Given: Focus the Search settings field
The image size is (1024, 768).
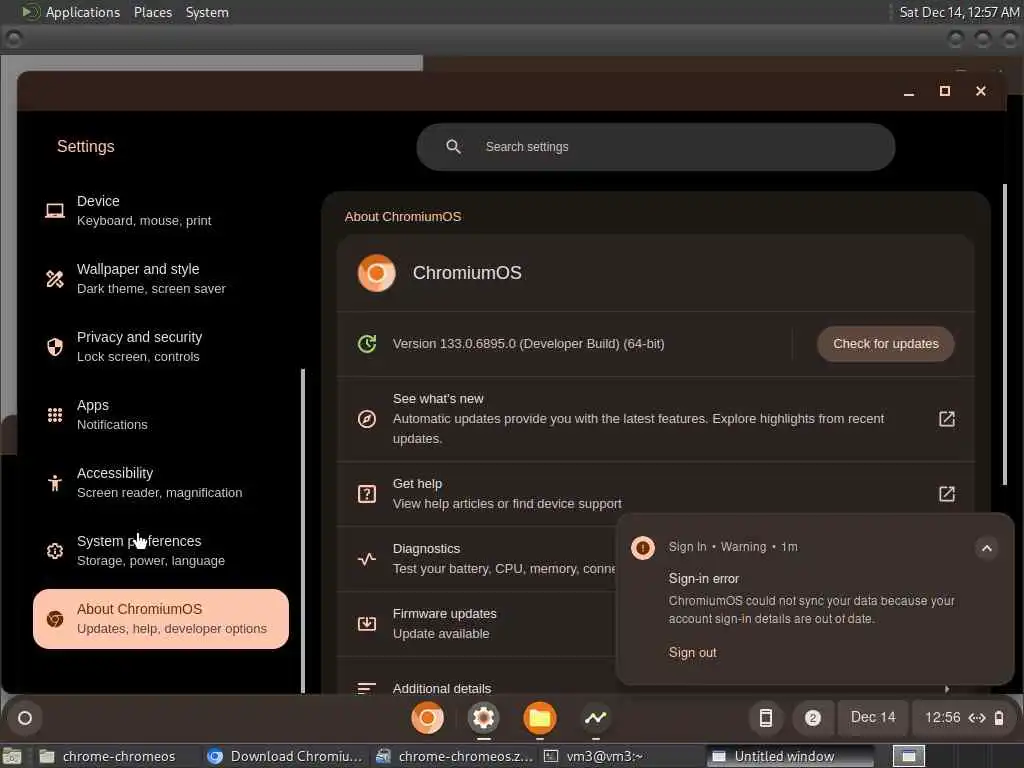Looking at the screenshot, I should pos(656,147).
